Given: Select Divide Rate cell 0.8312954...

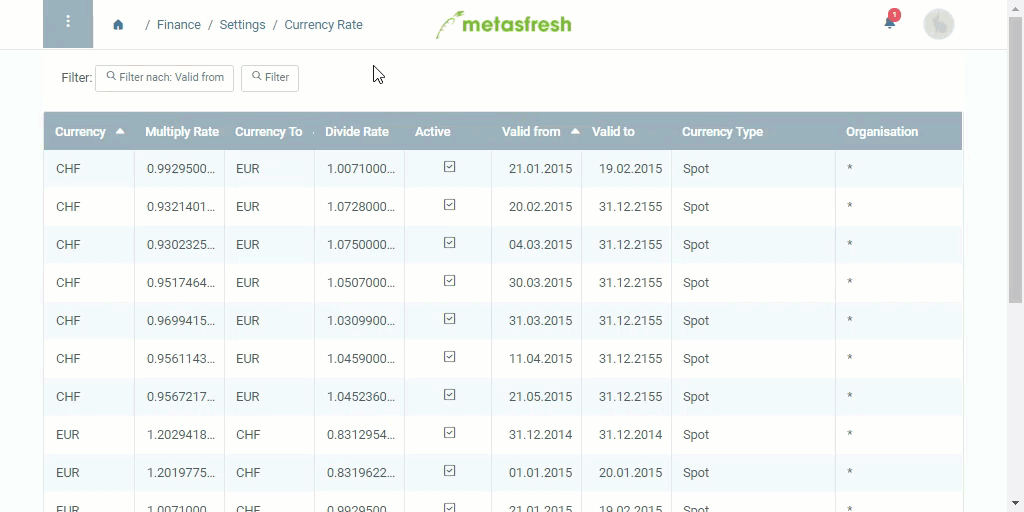Looking at the screenshot, I should click(360, 434).
